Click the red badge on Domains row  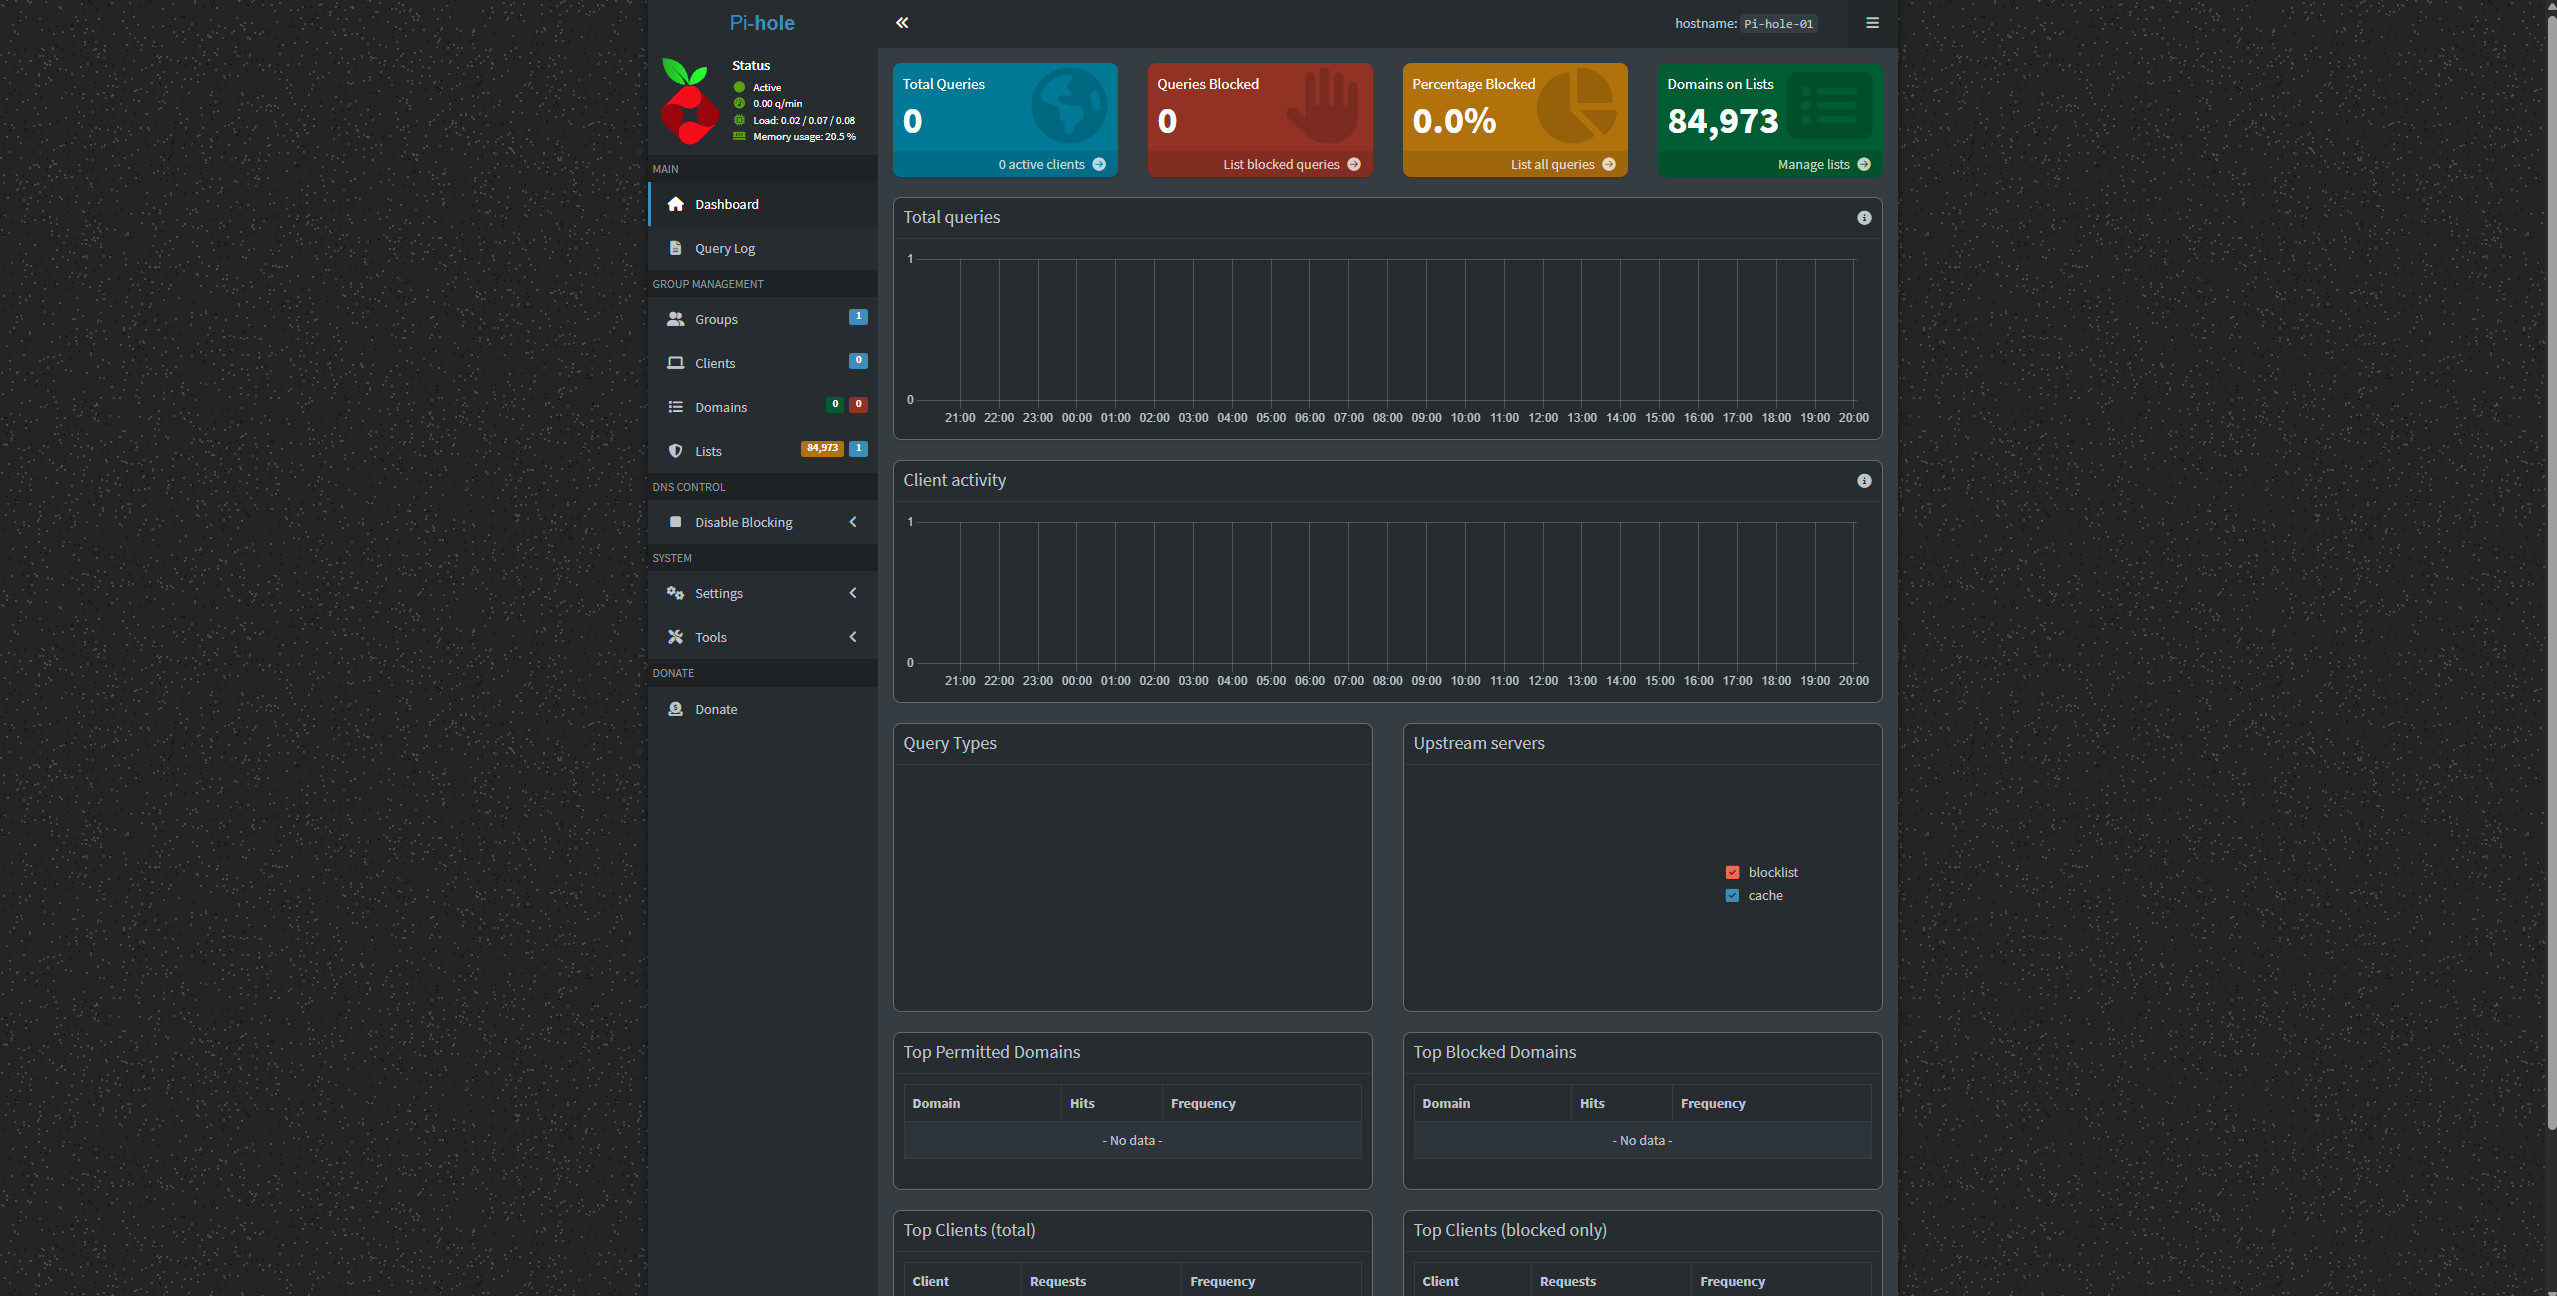858,405
